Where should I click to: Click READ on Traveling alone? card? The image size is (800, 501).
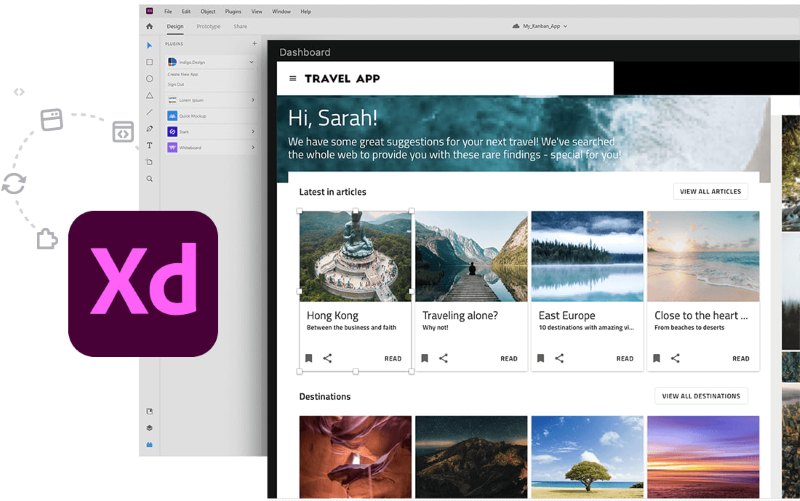pyautogui.click(x=509, y=359)
